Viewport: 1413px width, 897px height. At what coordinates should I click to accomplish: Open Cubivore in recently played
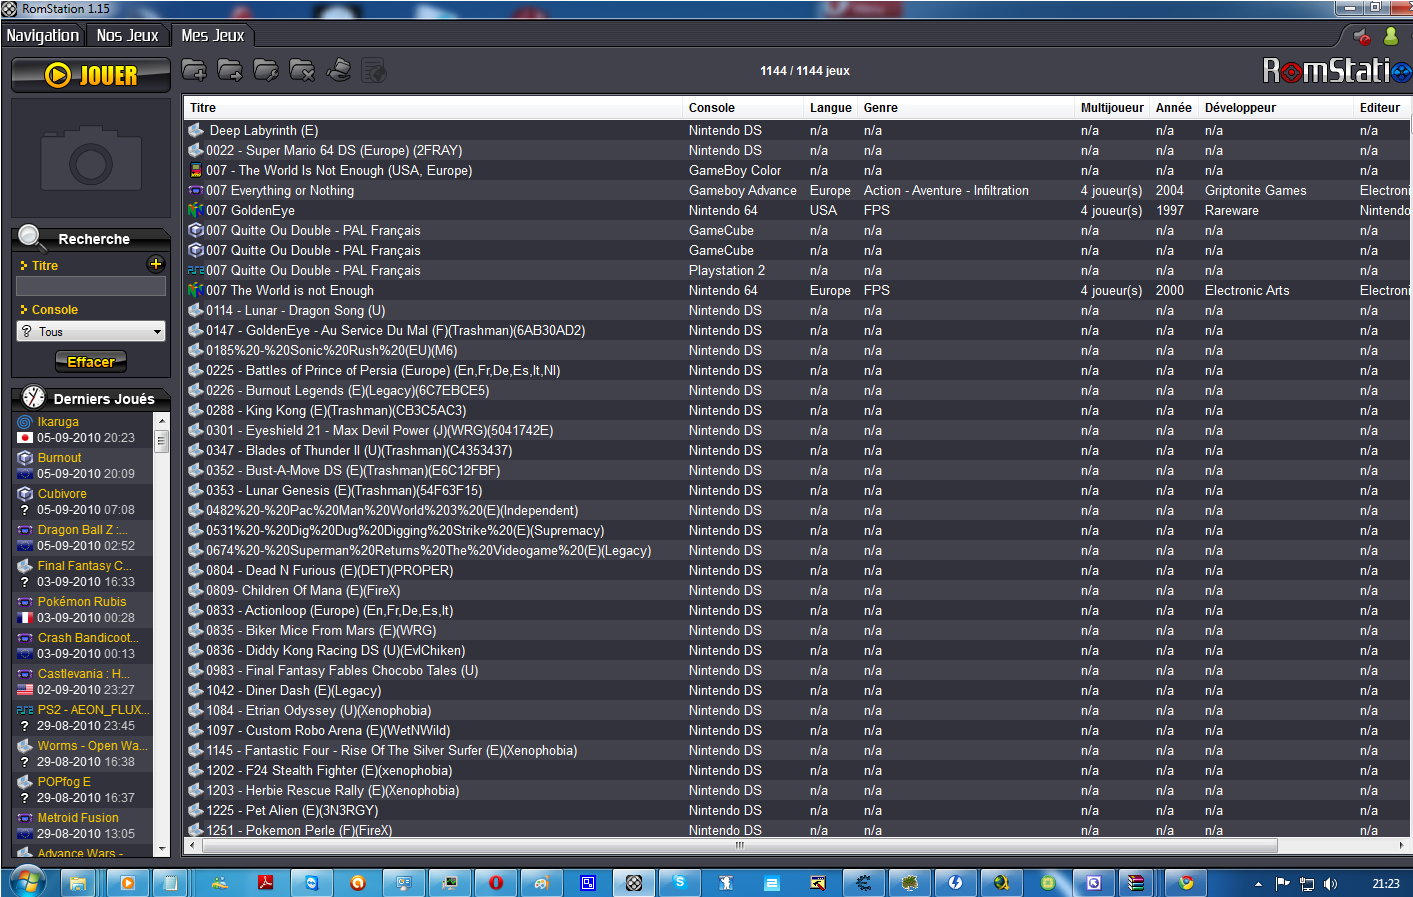(84, 502)
